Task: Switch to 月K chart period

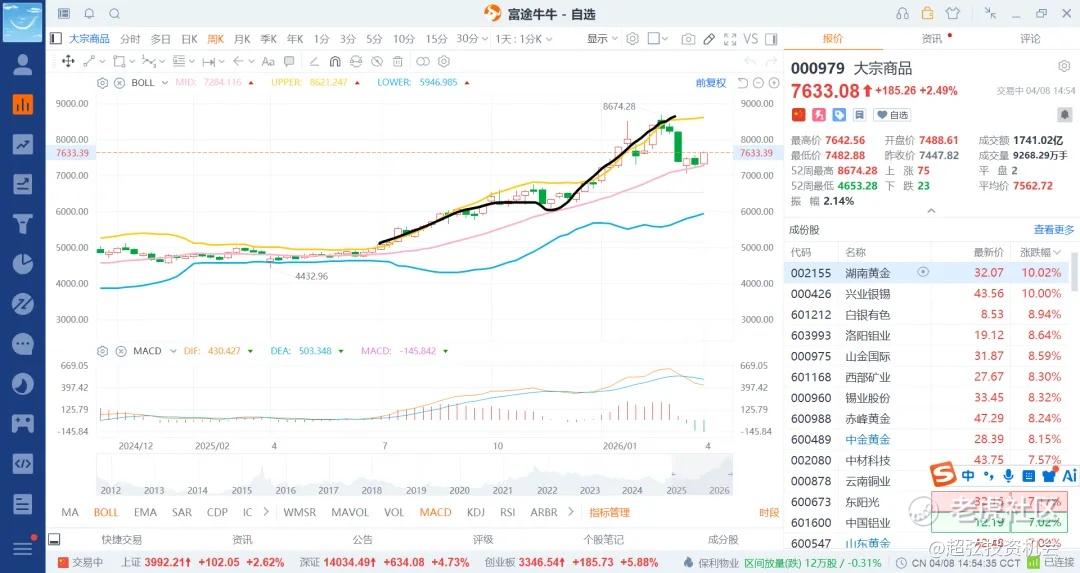Action: [242, 39]
